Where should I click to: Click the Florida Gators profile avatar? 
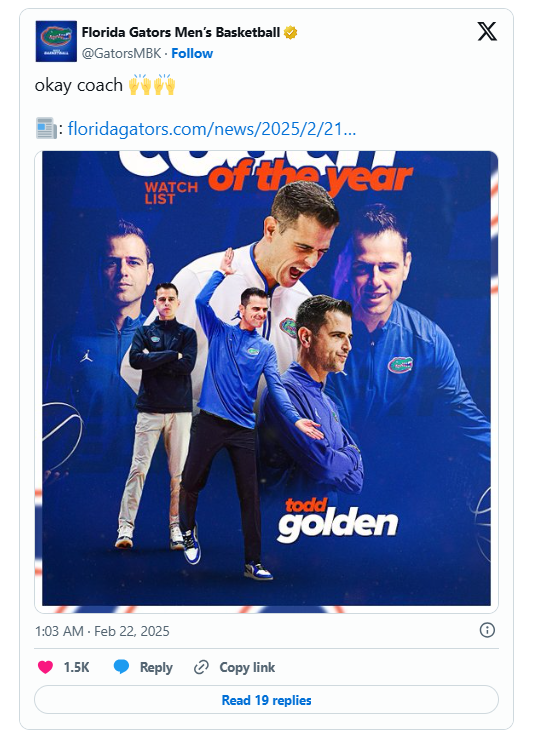pyautogui.click(x=56, y=41)
